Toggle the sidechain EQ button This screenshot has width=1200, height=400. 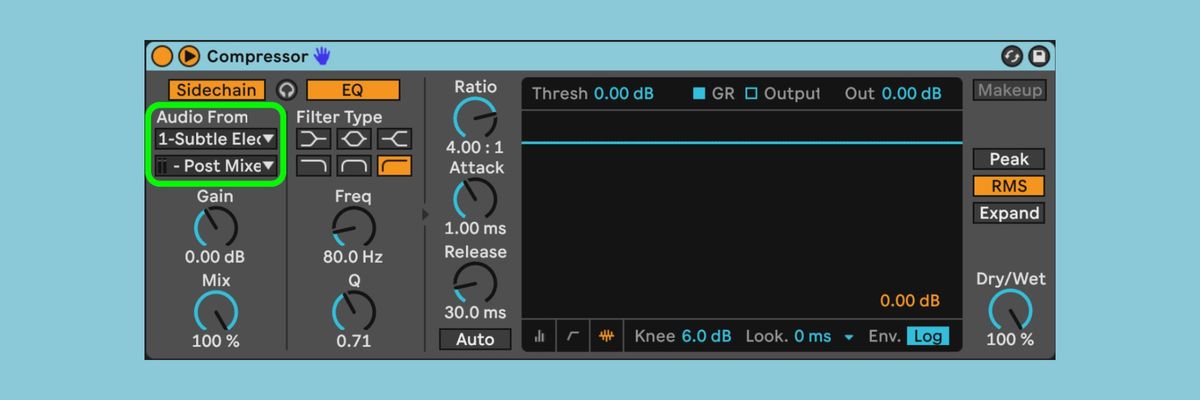[x=353, y=90]
